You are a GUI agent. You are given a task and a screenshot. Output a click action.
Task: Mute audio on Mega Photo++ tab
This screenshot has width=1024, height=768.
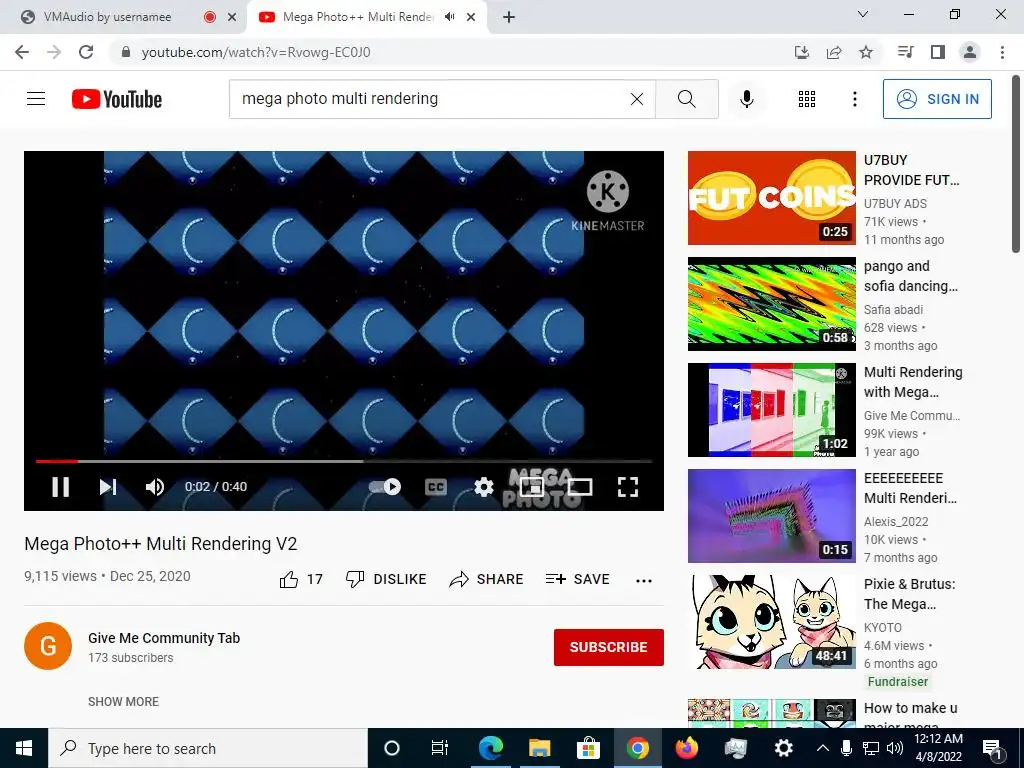click(x=449, y=17)
